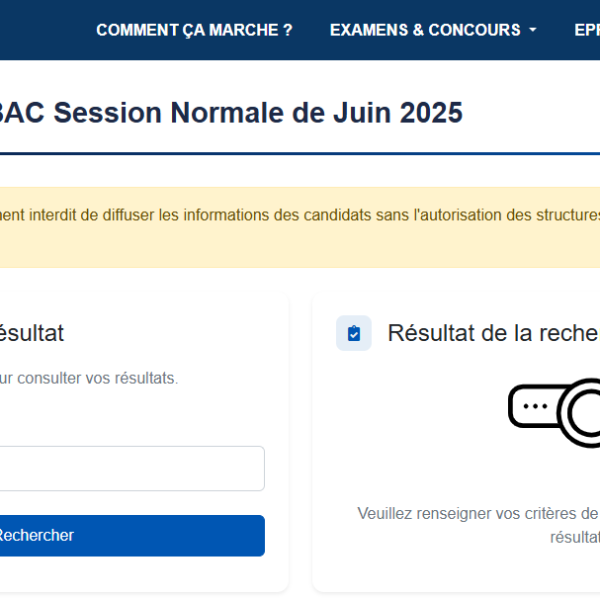The height and width of the screenshot is (600, 600).
Task: Click the Résultat de la recherche card heading
Action: pyautogui.click(x=494, y=333)
